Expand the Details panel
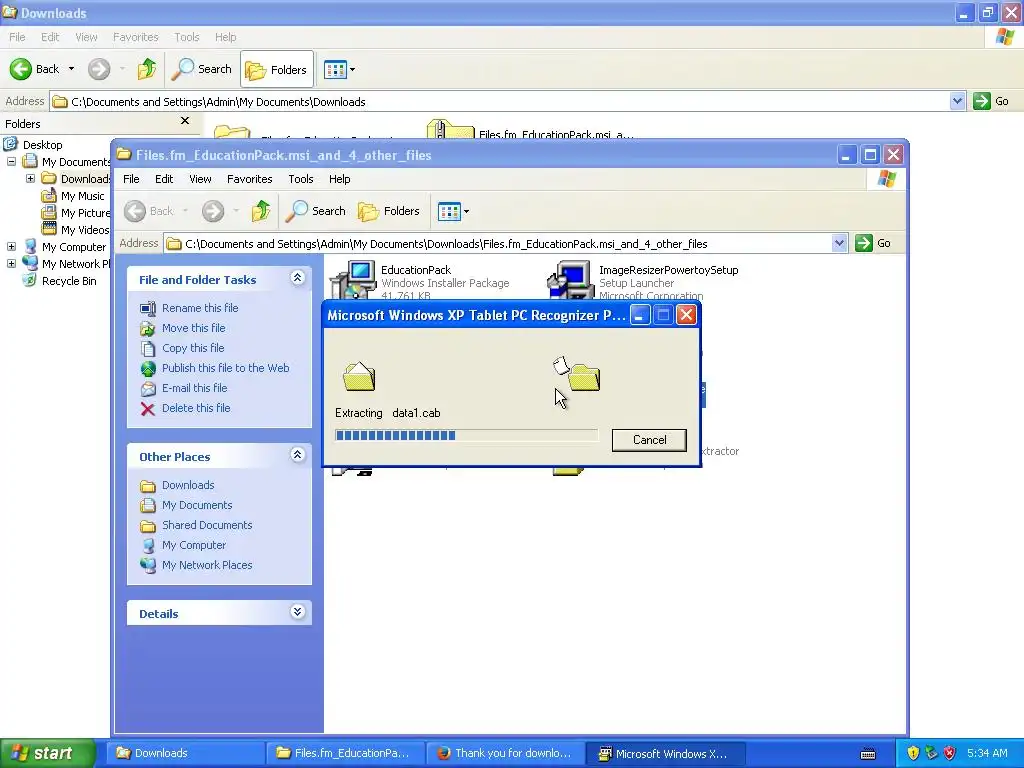The image size is (1024, 768). coord(297,612)
